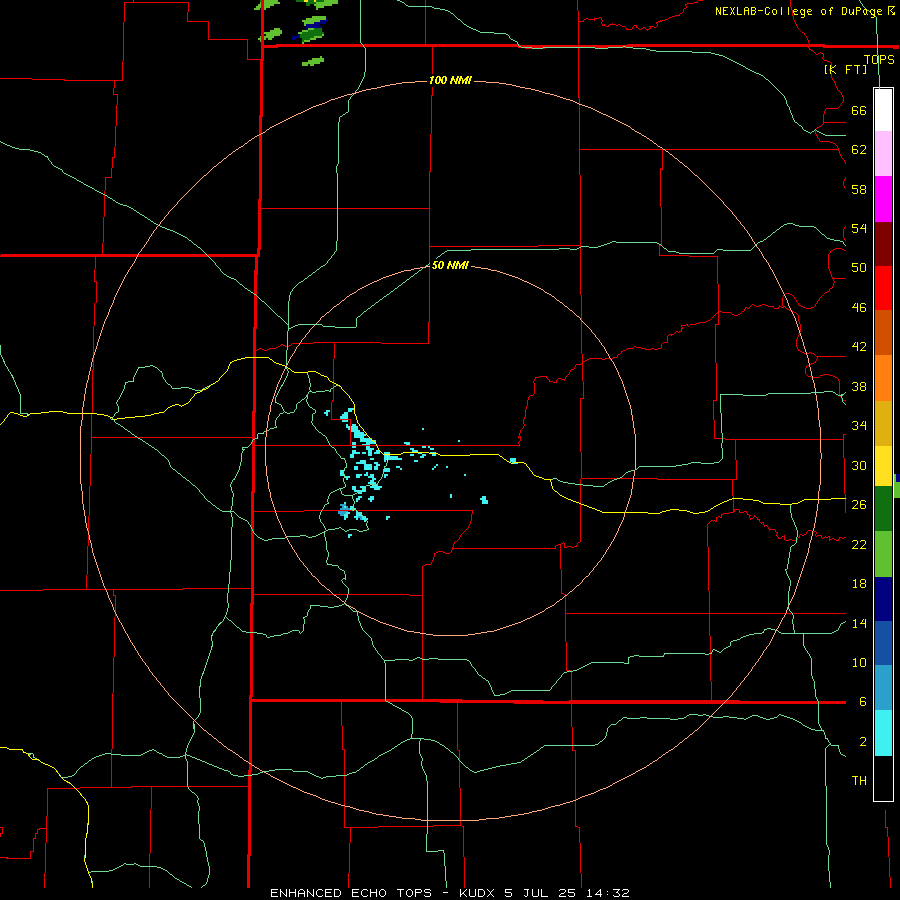Click the '38' legend value

[859, 386]
